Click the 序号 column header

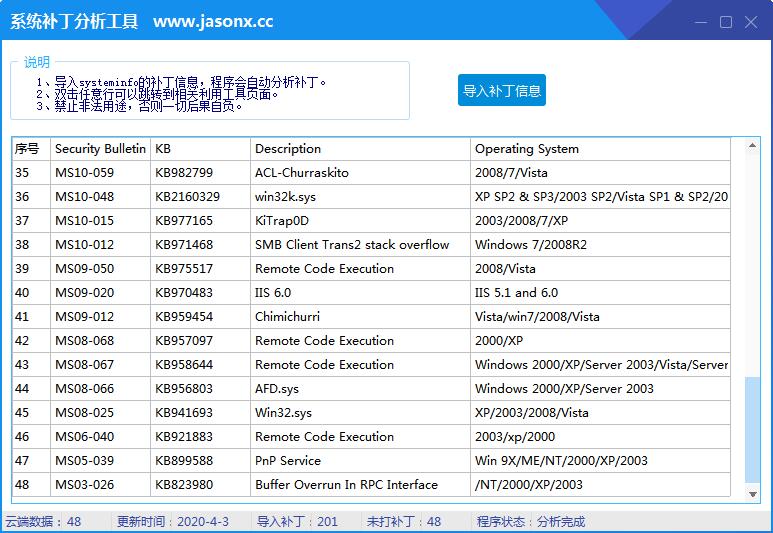tap(30, 149)
